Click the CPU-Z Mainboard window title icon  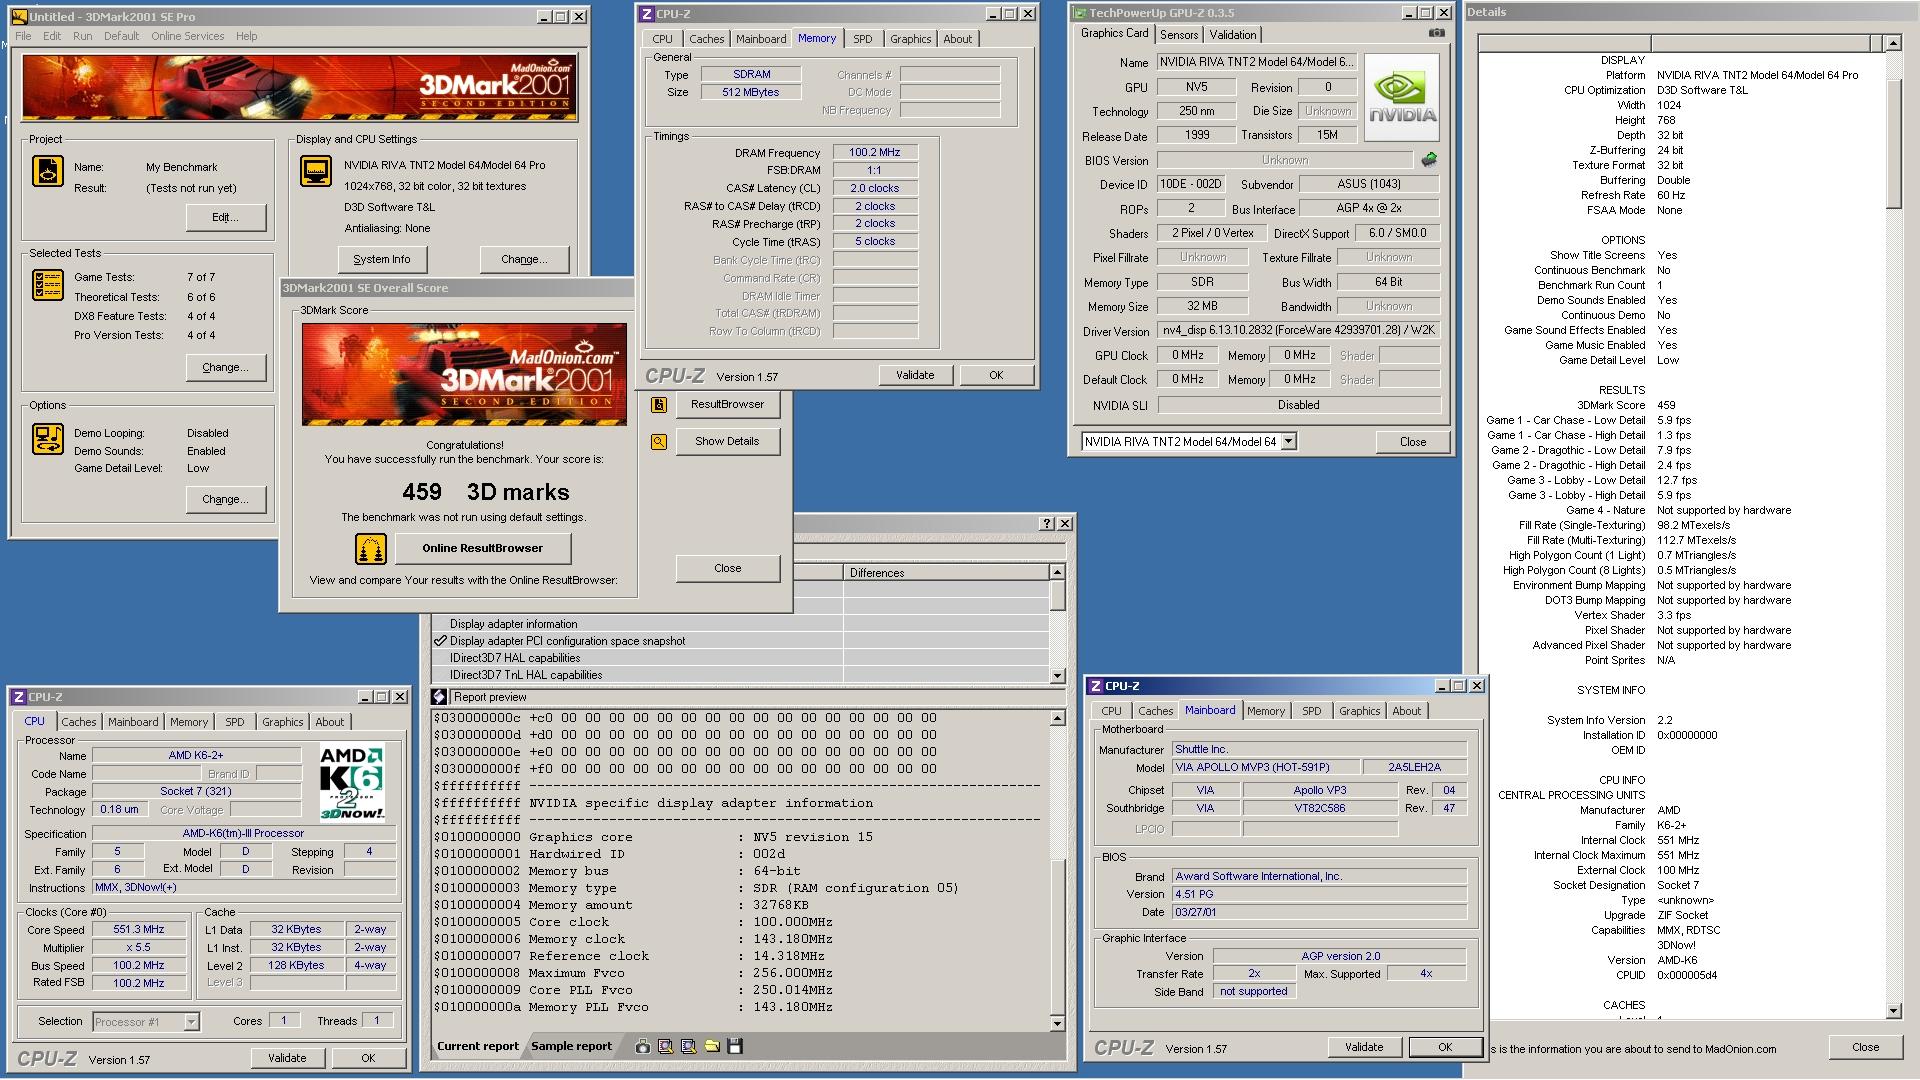pyautogui.click(x=1096, y=686)
